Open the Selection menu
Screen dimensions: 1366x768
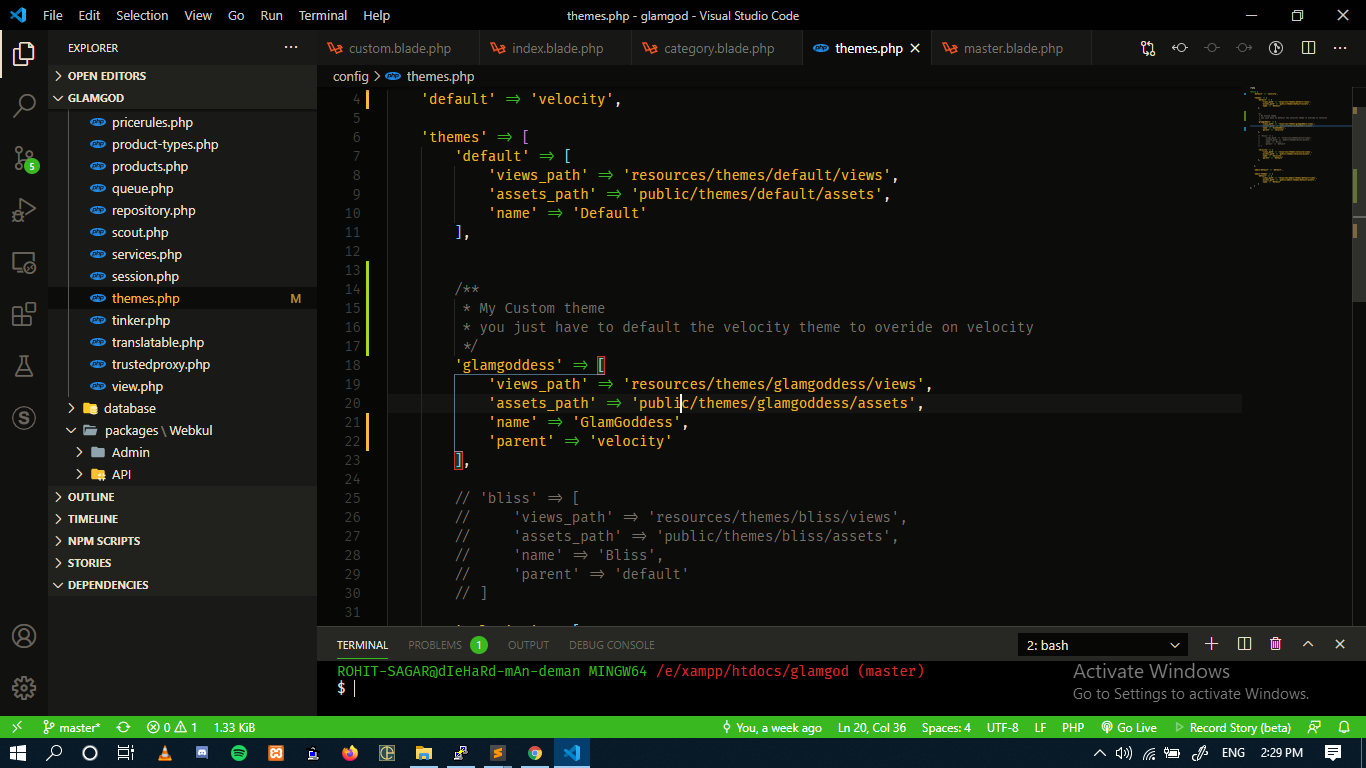(x=142, y=16)
